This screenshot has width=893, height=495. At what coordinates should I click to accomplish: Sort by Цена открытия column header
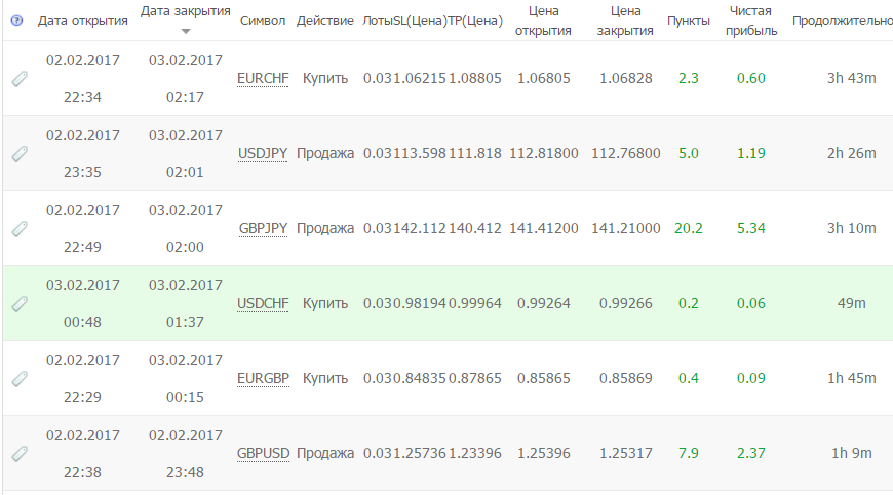click(543, 21)
